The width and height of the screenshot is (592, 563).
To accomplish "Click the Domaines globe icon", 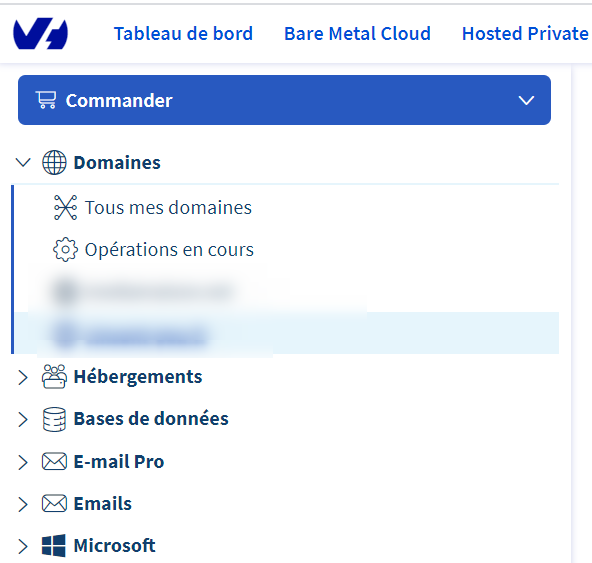I will [54, 162].
